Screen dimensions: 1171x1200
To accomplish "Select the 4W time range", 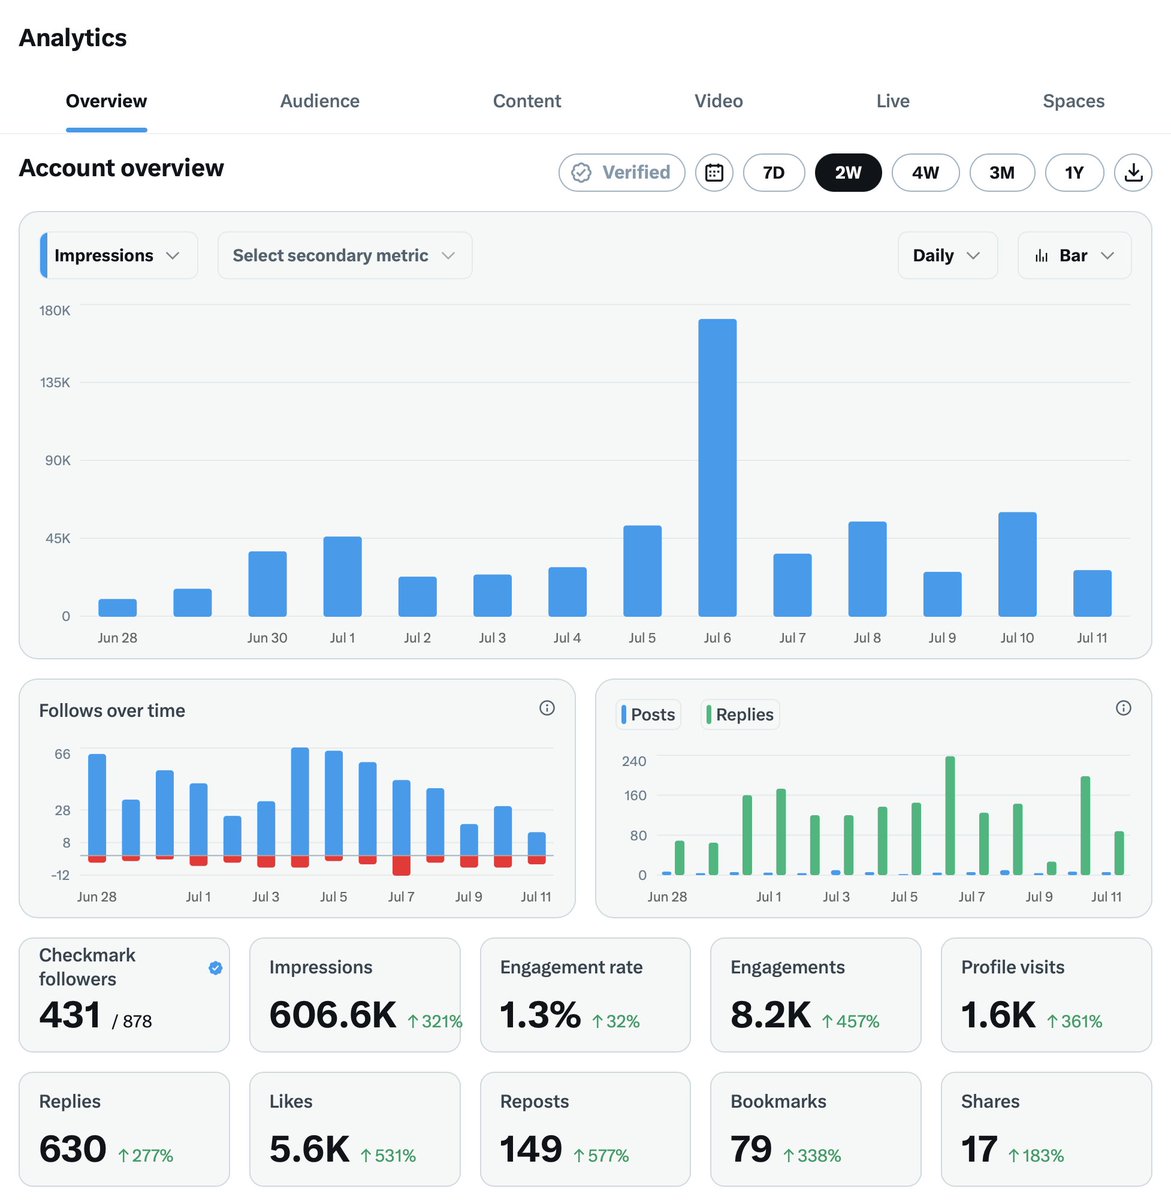I will point(926,172).
